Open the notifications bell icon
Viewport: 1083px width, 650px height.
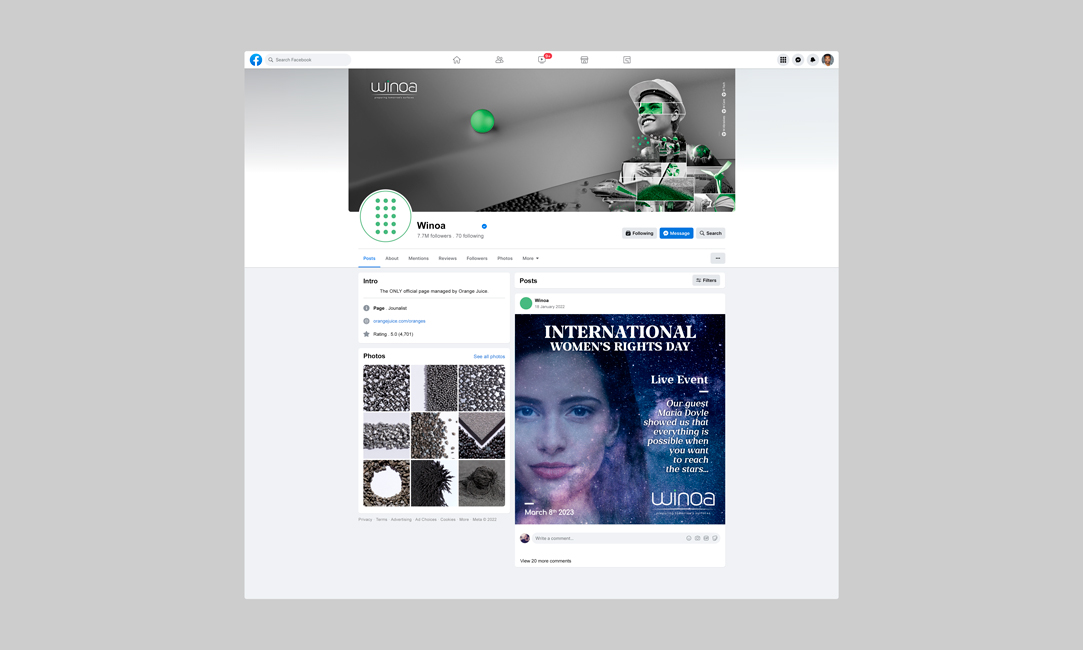(x=813, y=60)
